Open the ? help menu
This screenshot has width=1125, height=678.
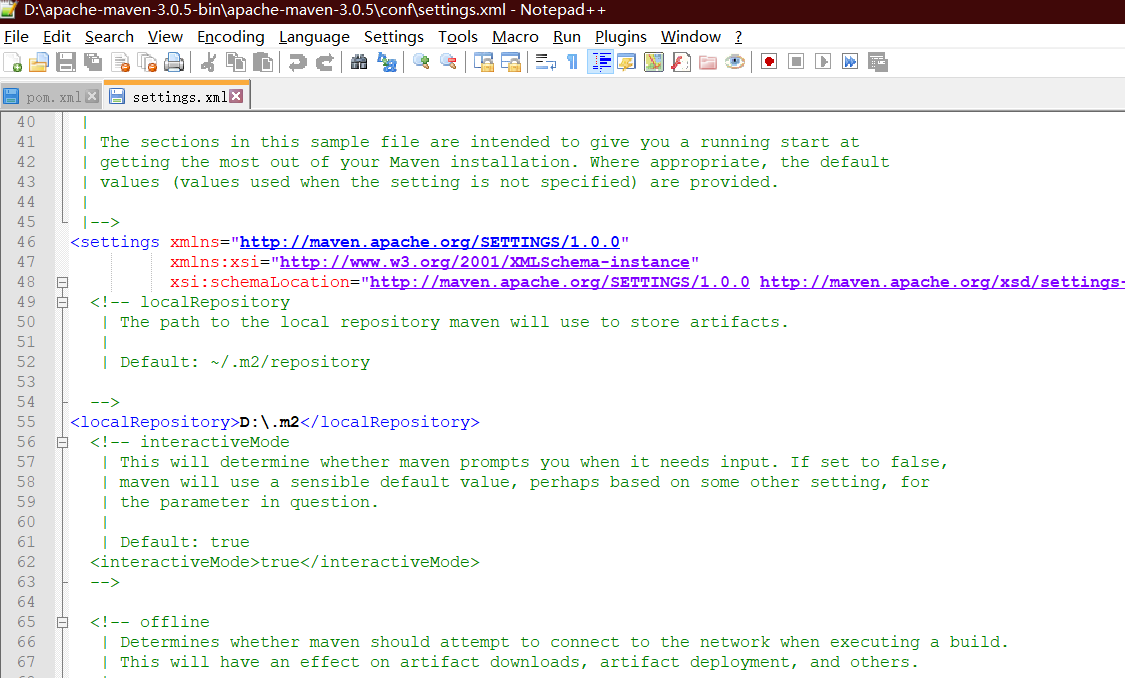pos(738,37)
